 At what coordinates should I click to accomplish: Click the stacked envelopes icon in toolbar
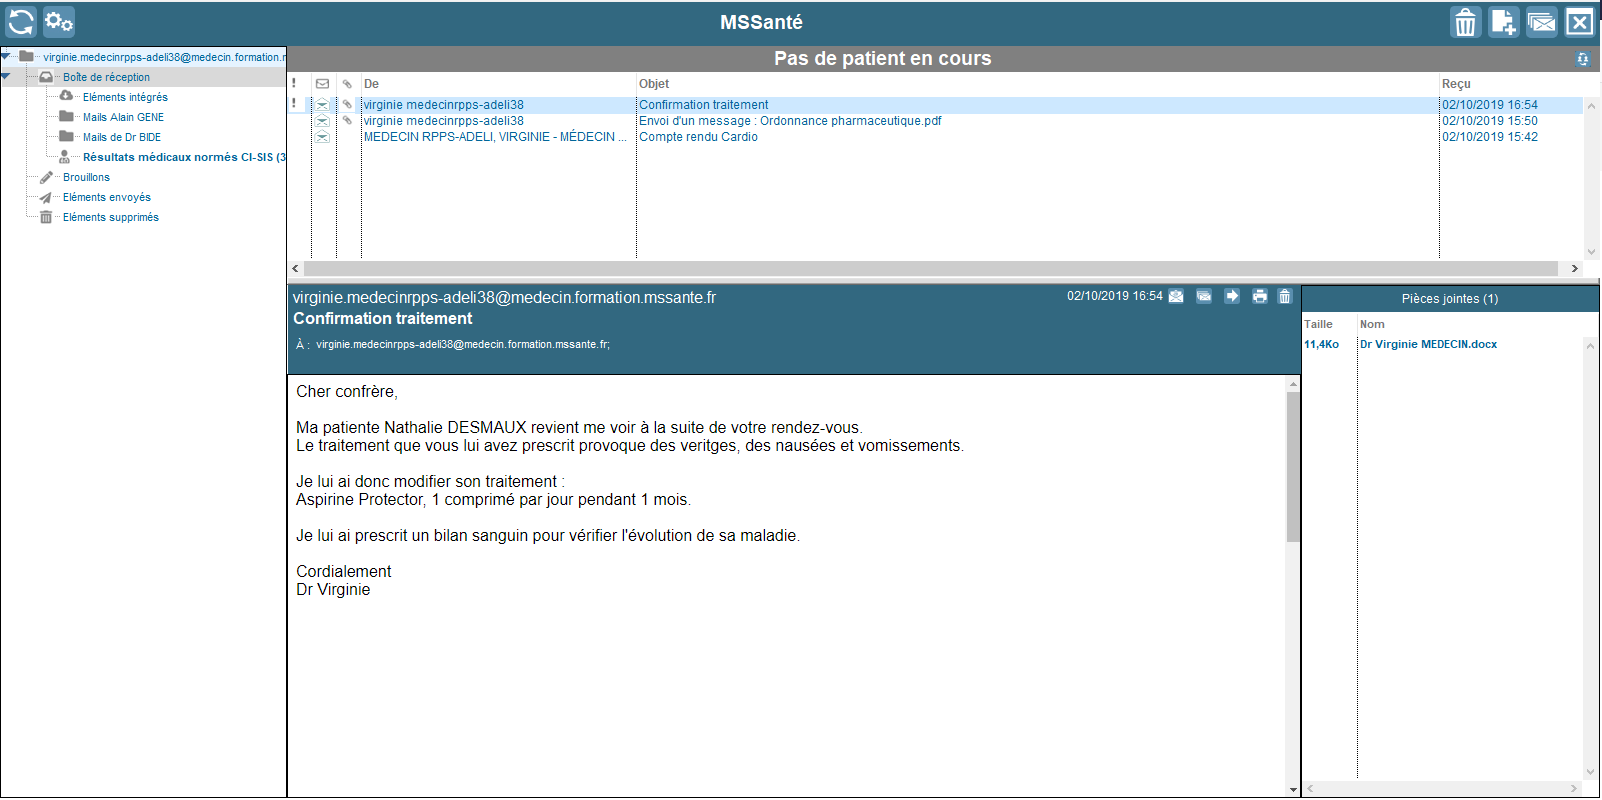[x=1541, y=22]
